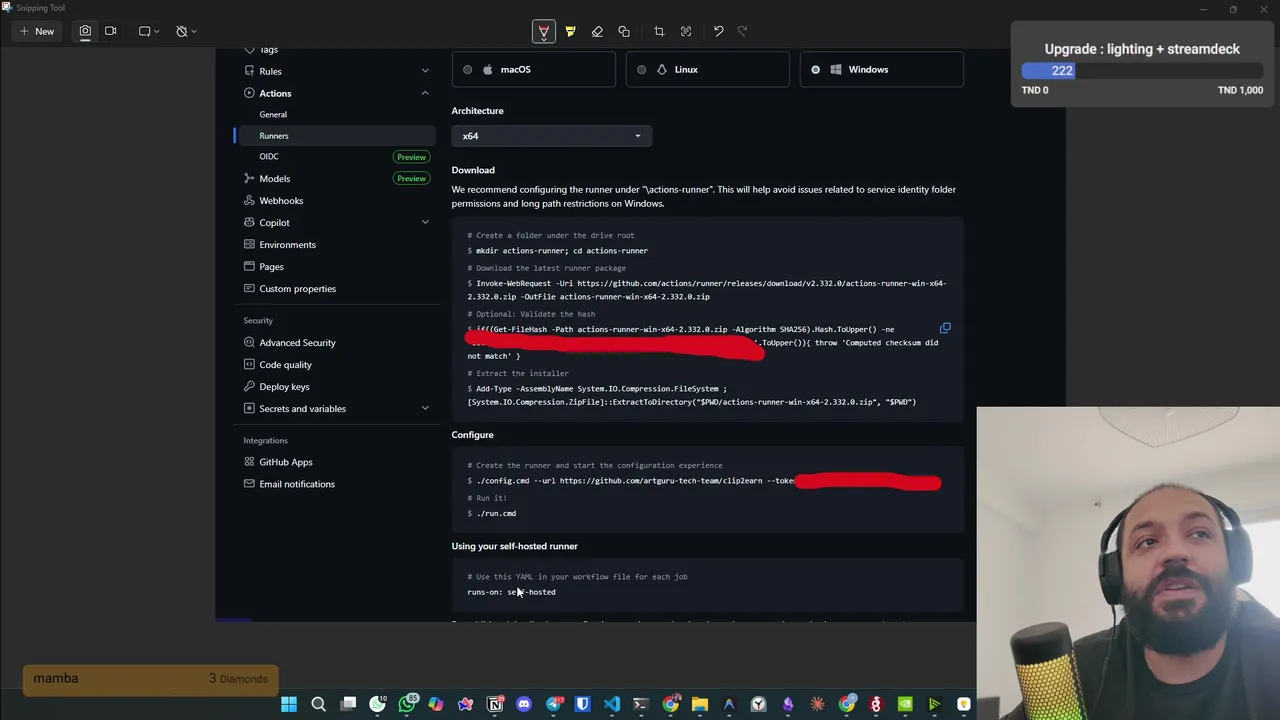Click the Text actions icon

tap(686, 31)
